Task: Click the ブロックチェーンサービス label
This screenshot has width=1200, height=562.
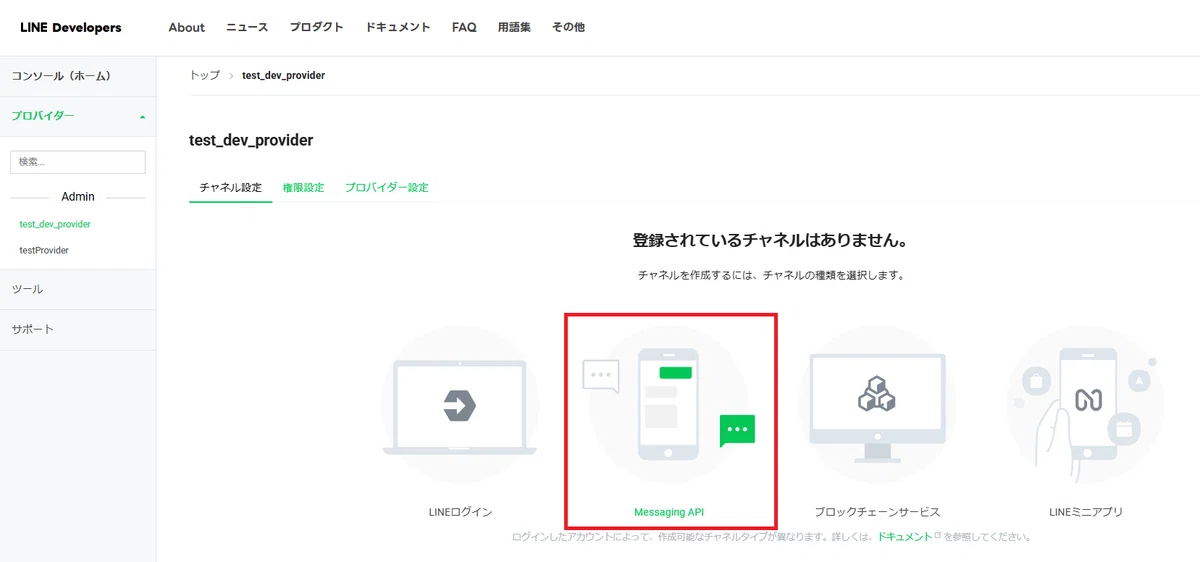Action: [x=877, y=512]
